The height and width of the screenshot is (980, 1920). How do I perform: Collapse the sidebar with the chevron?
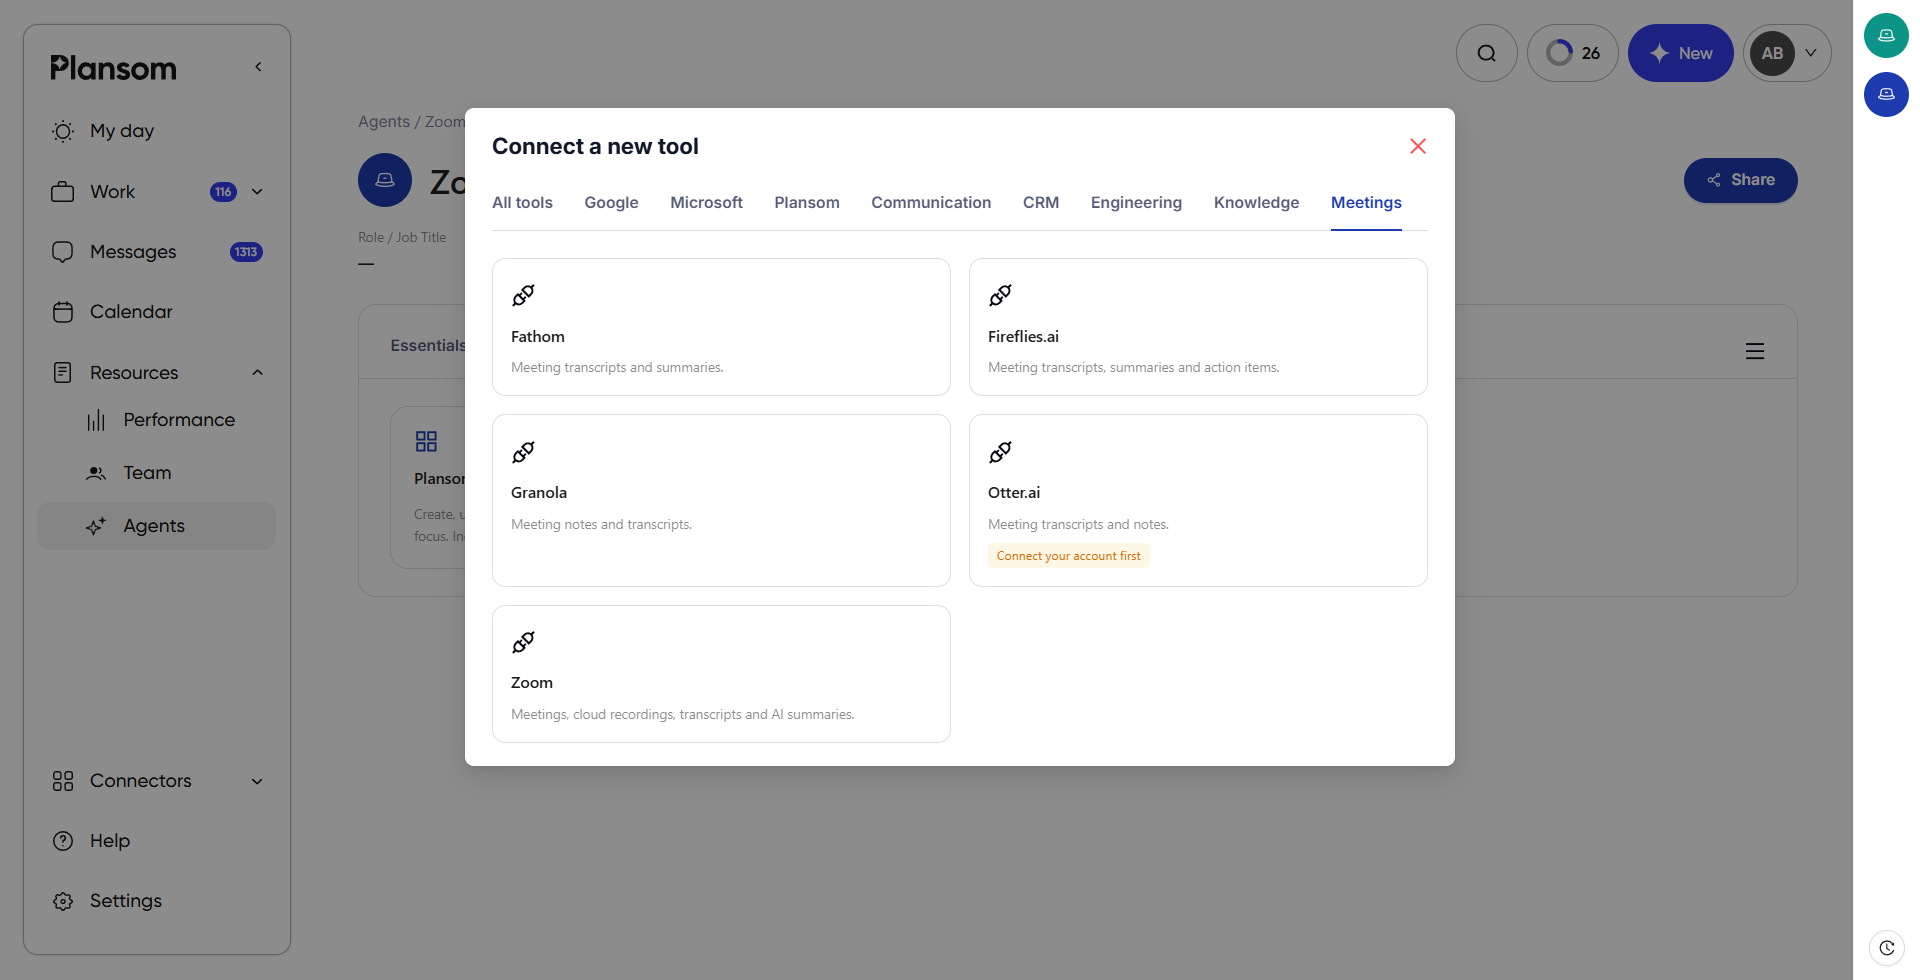click(258, 67)
